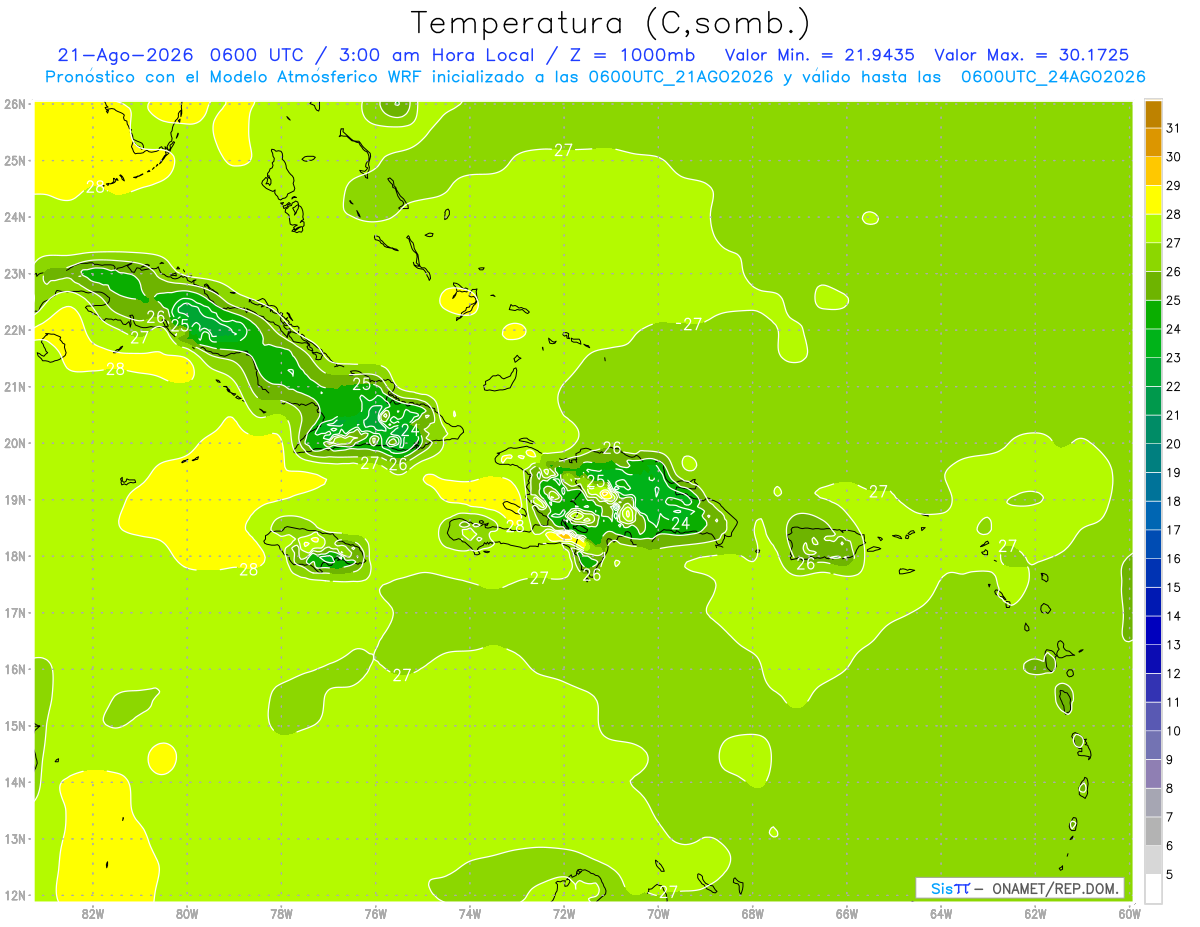Click the 16N latitude axis label
The image size is (1200, 927).
click(14, 669)
